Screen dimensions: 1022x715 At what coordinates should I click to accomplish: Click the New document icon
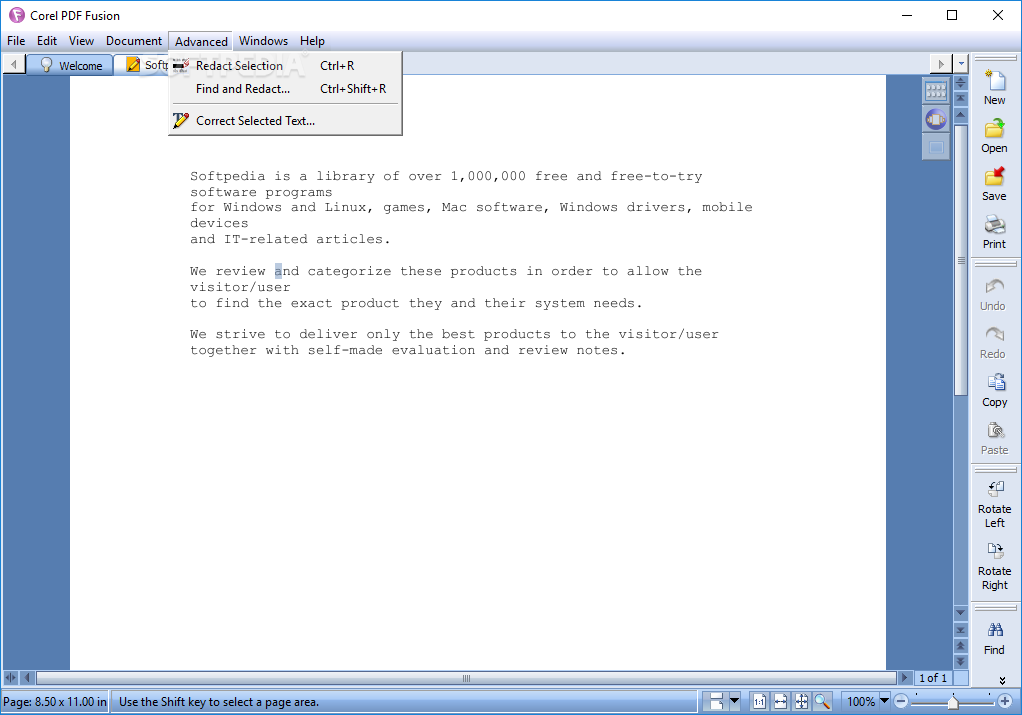click(995, 81)
